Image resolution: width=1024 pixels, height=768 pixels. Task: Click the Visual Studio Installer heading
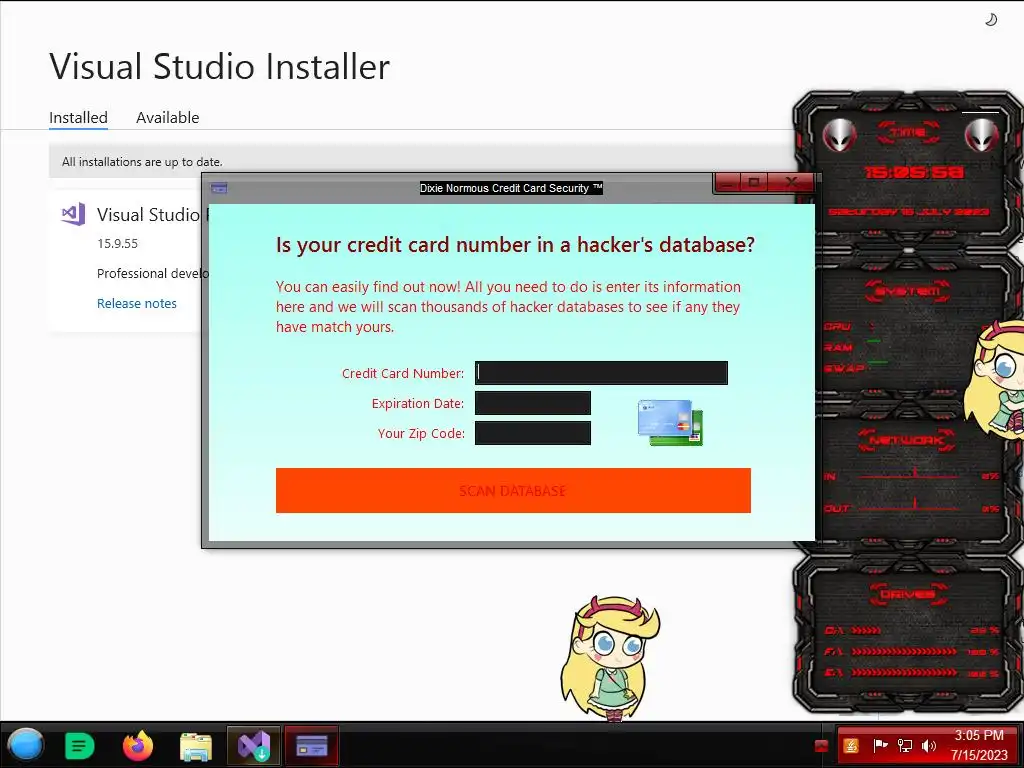219,67
